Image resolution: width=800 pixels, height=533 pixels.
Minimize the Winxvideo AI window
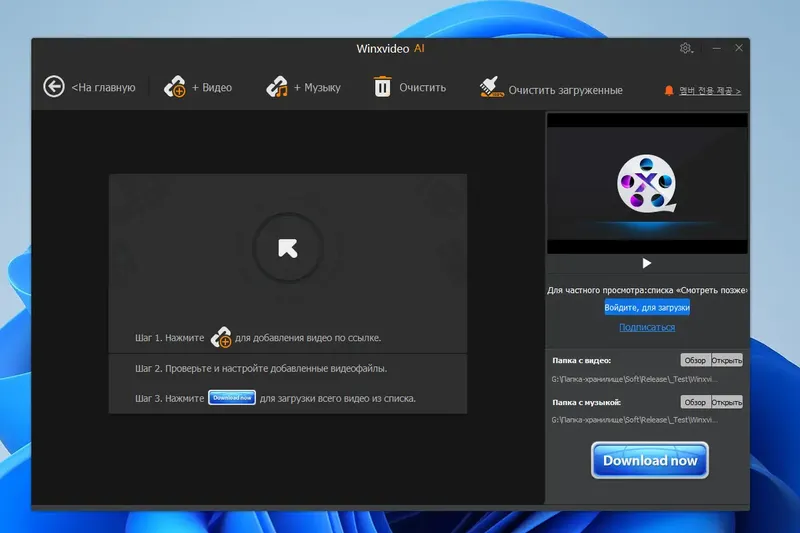pyautogui.click(x=717, y=48)
